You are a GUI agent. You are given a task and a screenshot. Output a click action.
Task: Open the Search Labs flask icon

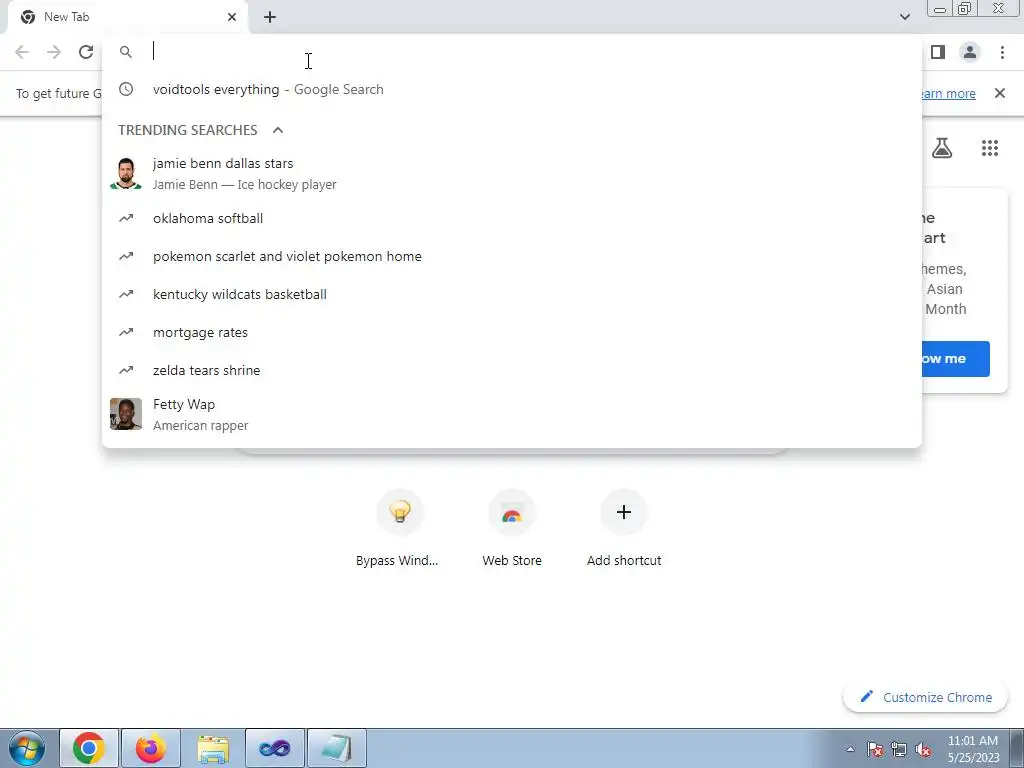pyautogui.click(x=942, y=148)
